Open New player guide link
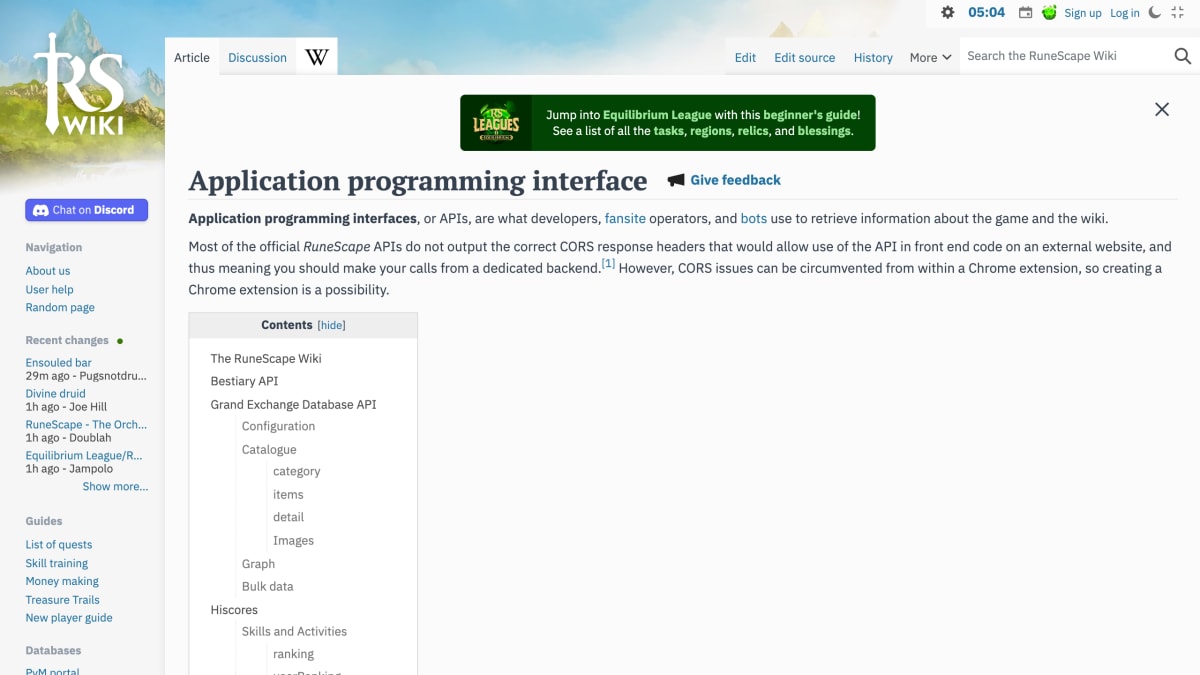The width and height of the screenshot is (1200, 675). [69, 618]
